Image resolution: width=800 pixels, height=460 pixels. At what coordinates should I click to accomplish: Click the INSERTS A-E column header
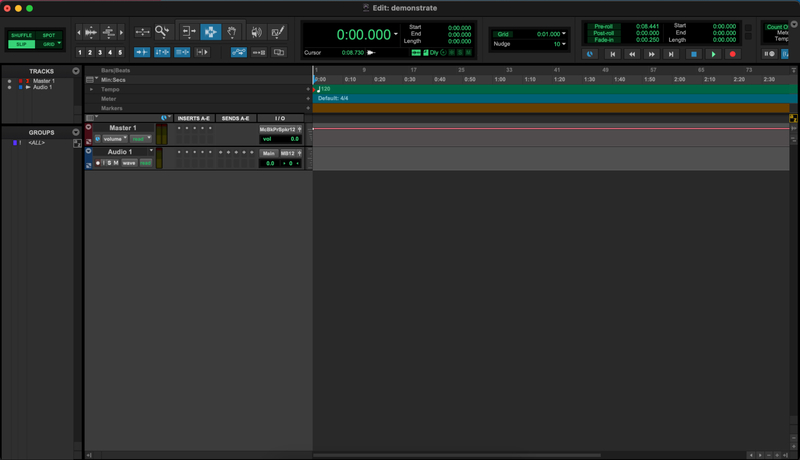[x=193, y=118]
